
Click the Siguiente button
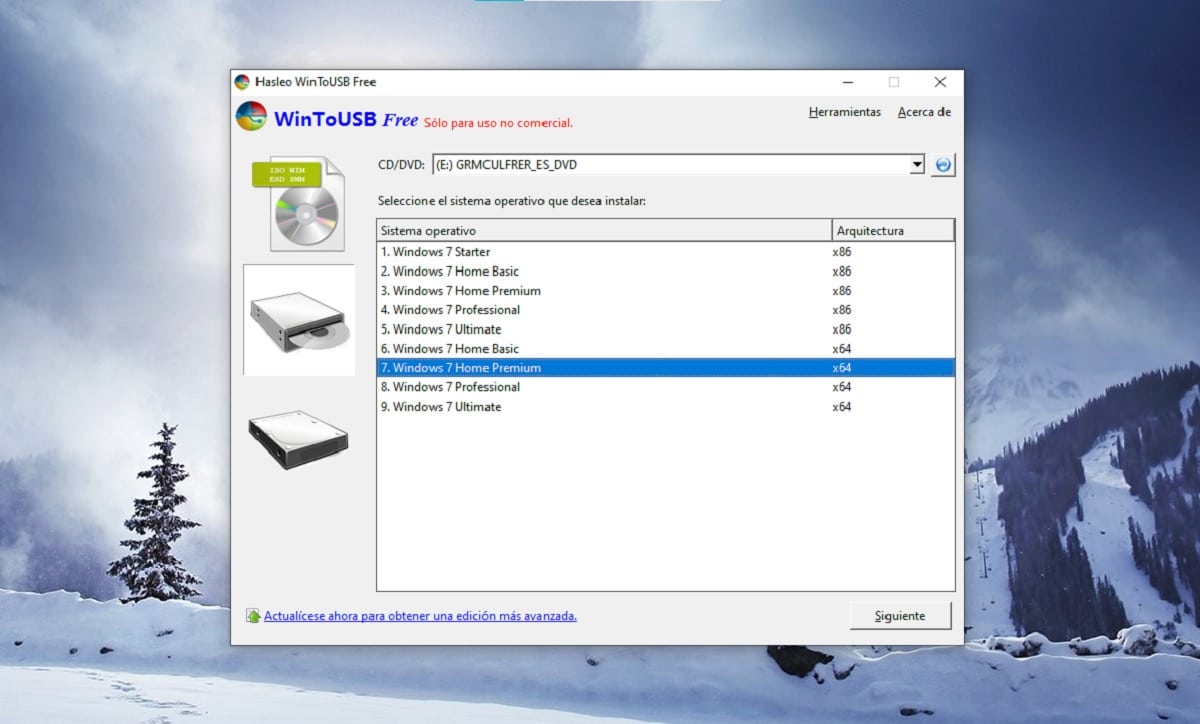point(899,616)
